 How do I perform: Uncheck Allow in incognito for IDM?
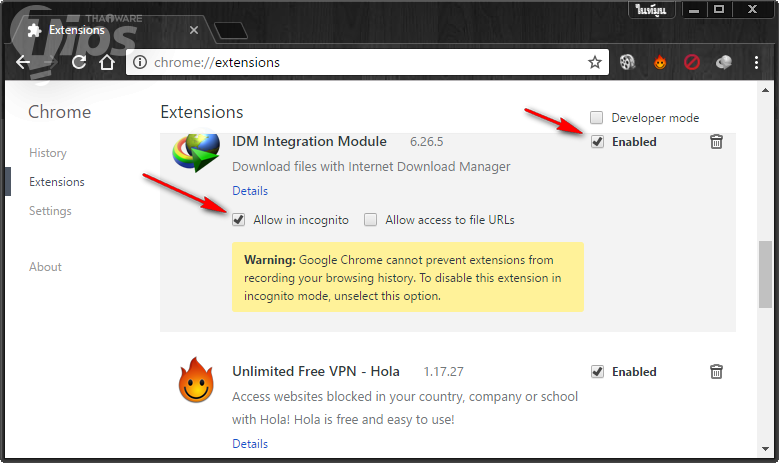click(239, 220)
